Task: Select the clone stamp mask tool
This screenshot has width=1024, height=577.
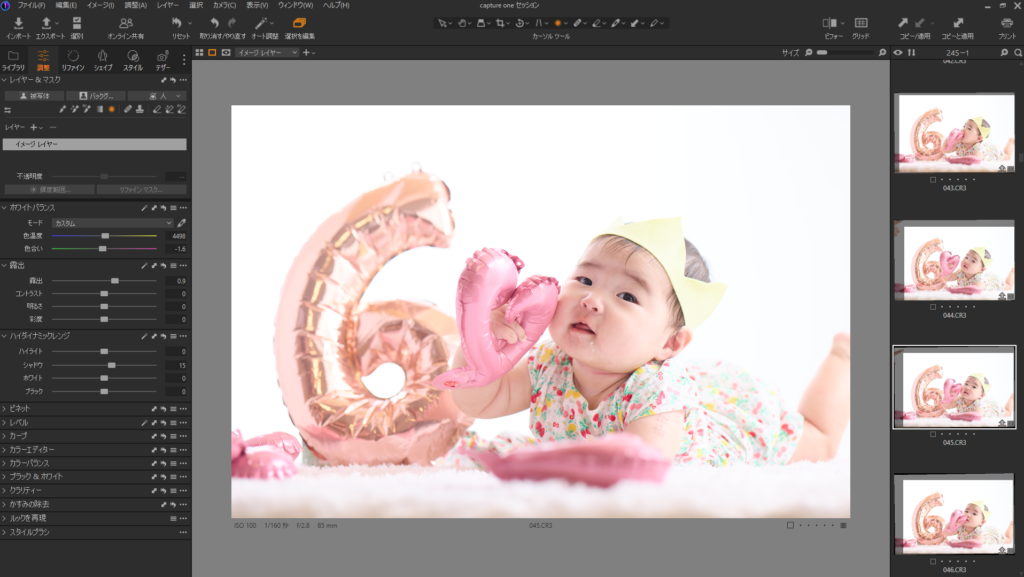Action: point(140,109)
